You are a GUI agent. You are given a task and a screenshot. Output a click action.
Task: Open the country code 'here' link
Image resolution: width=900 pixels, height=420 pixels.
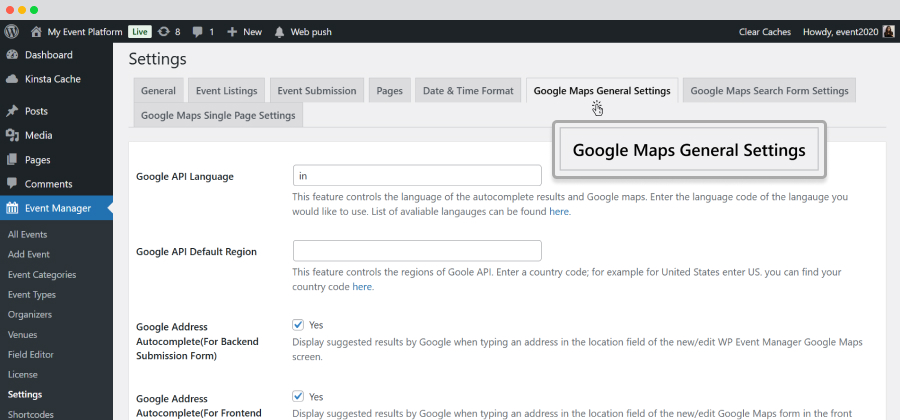[362, 287]
